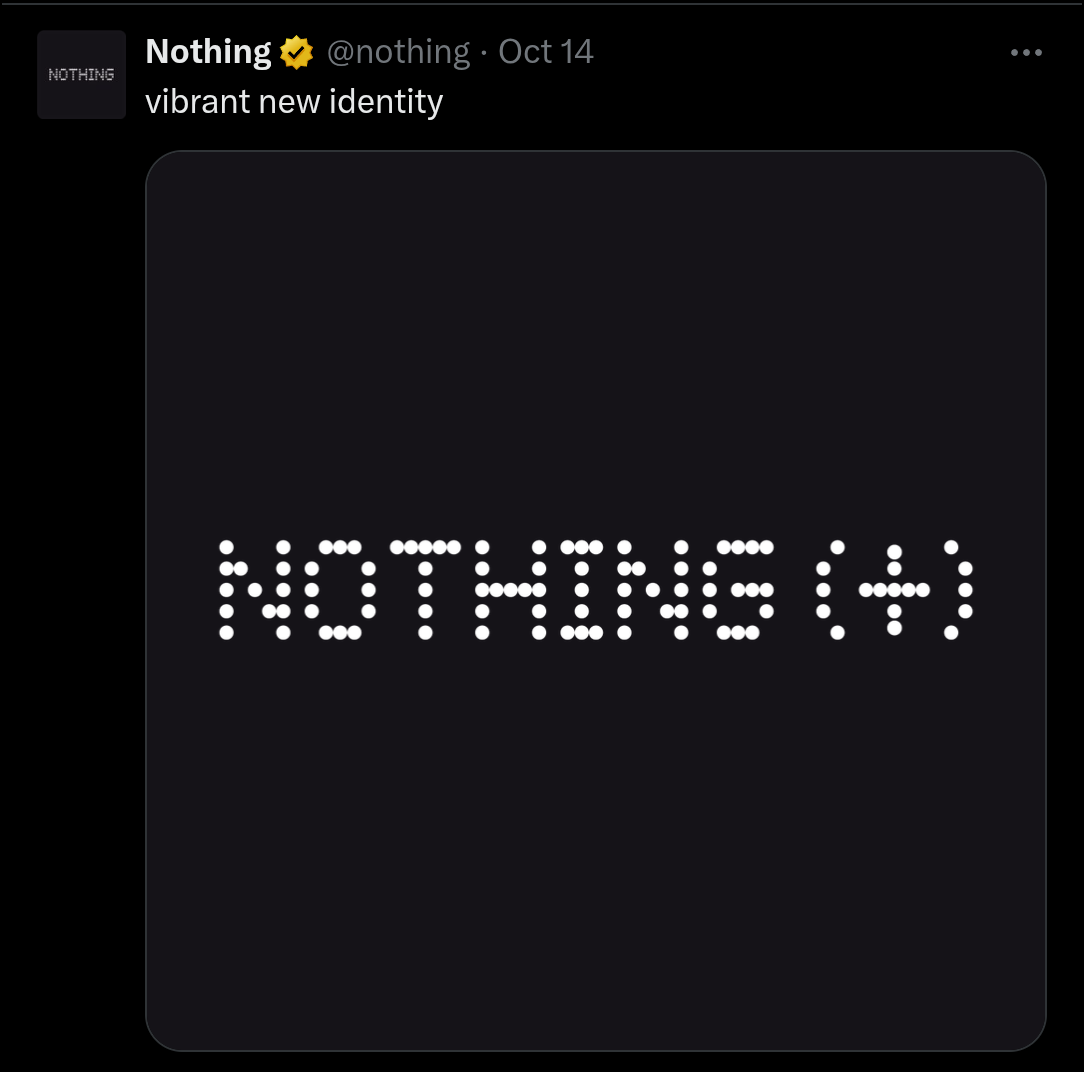The height and width of the screenshot is (1072, 1084).
Task: Click the opening parenthesis of the dot logo
Action: [829, 590]
